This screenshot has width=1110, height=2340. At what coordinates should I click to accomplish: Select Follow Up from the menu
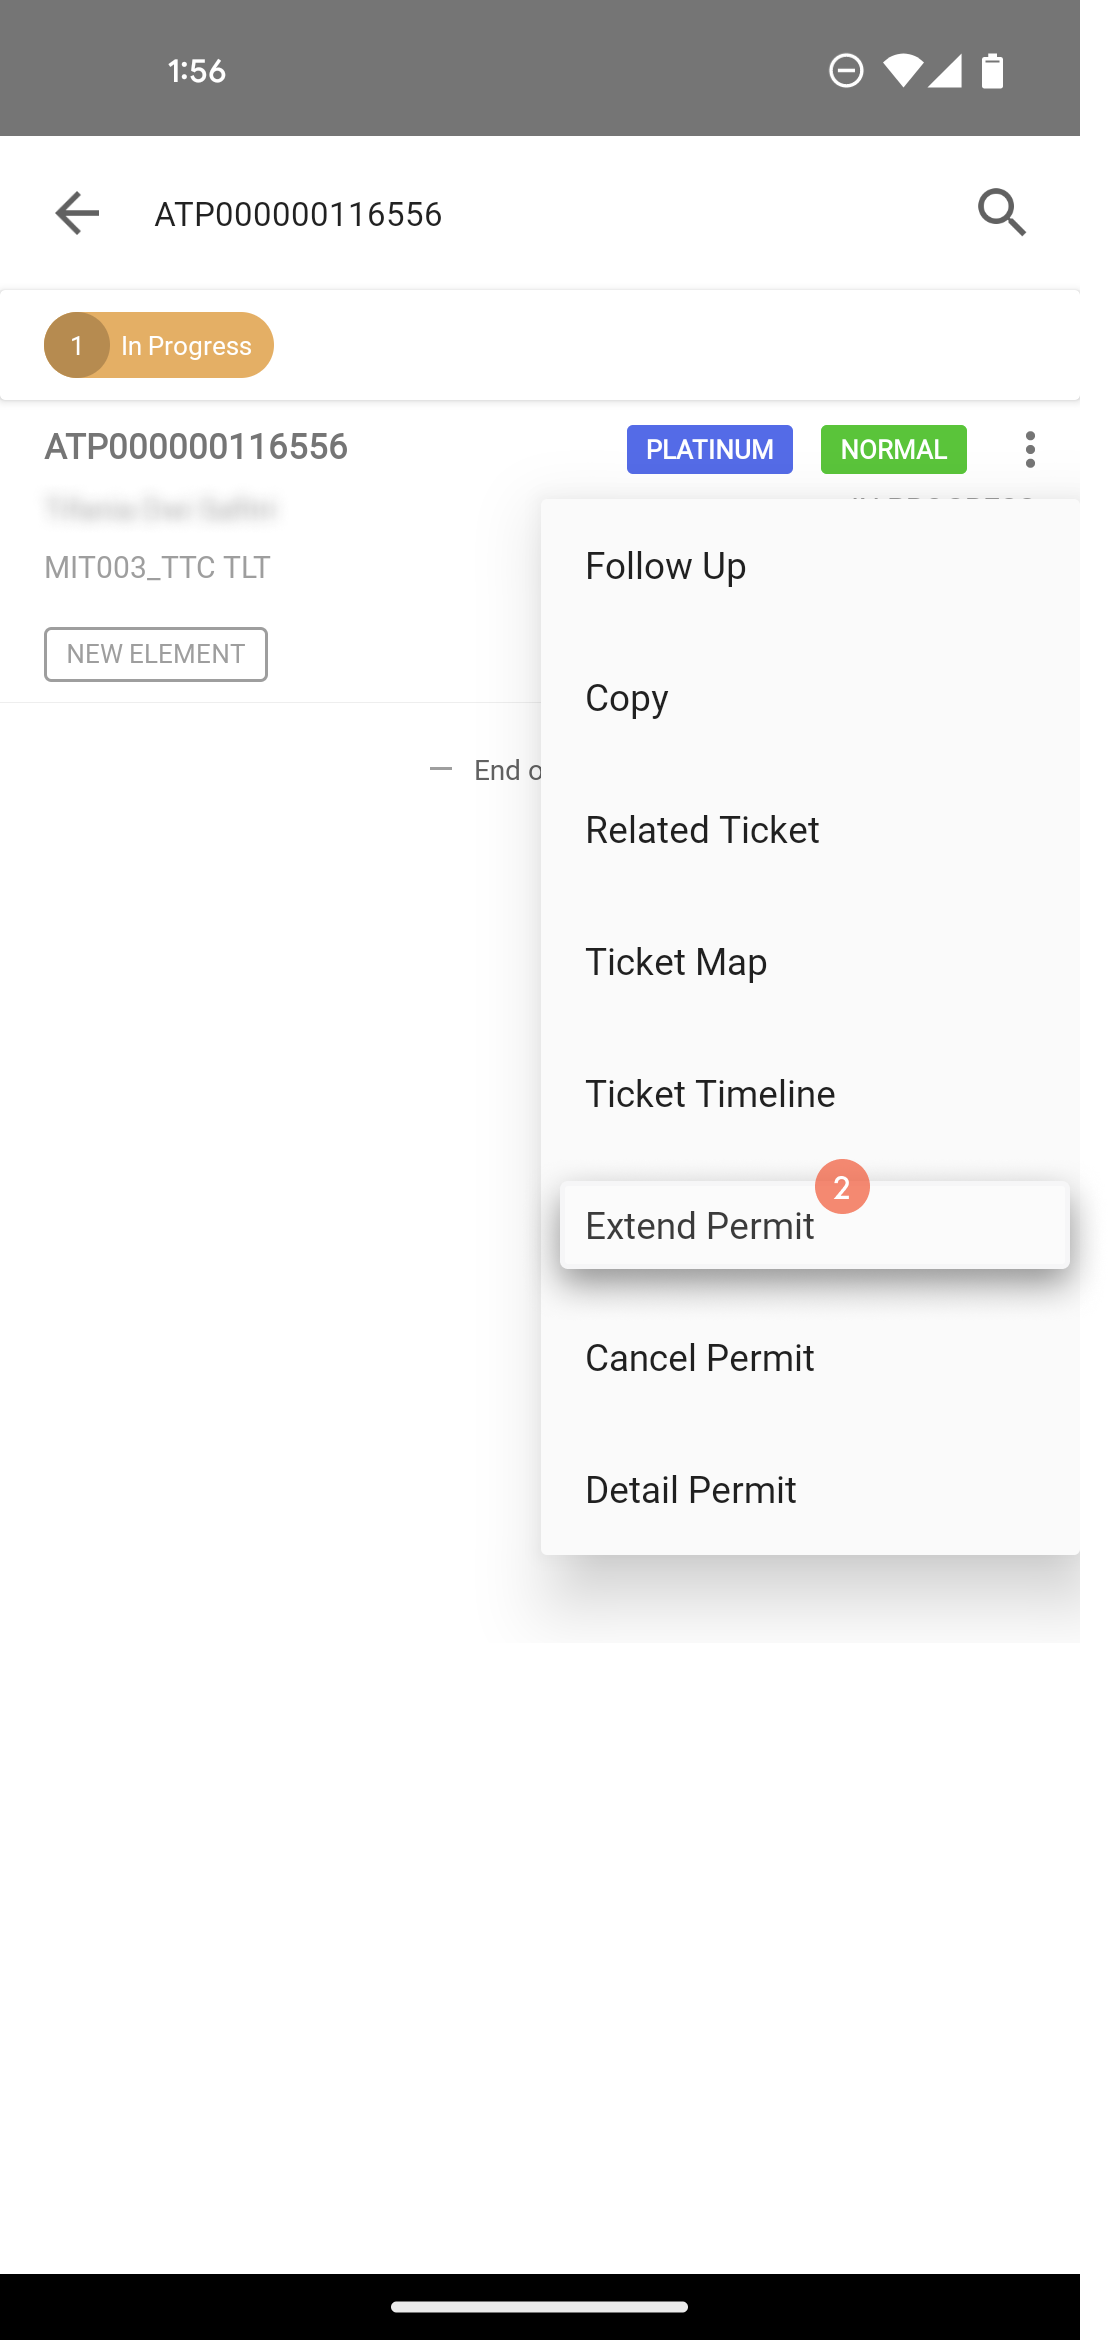point(810,566)
